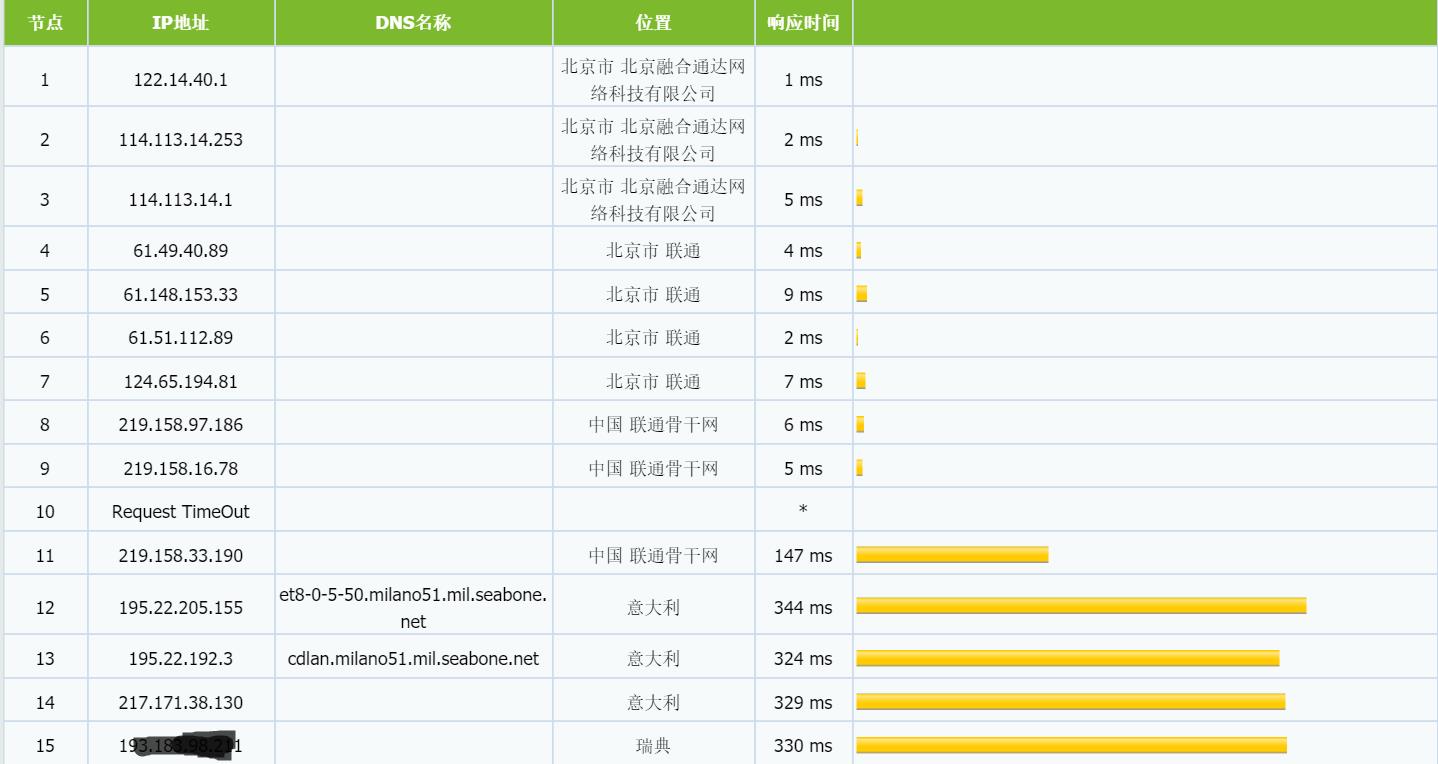The image size is (1438, 764).
Task: Click the asterisk in row 10
Action: point(803,510)
